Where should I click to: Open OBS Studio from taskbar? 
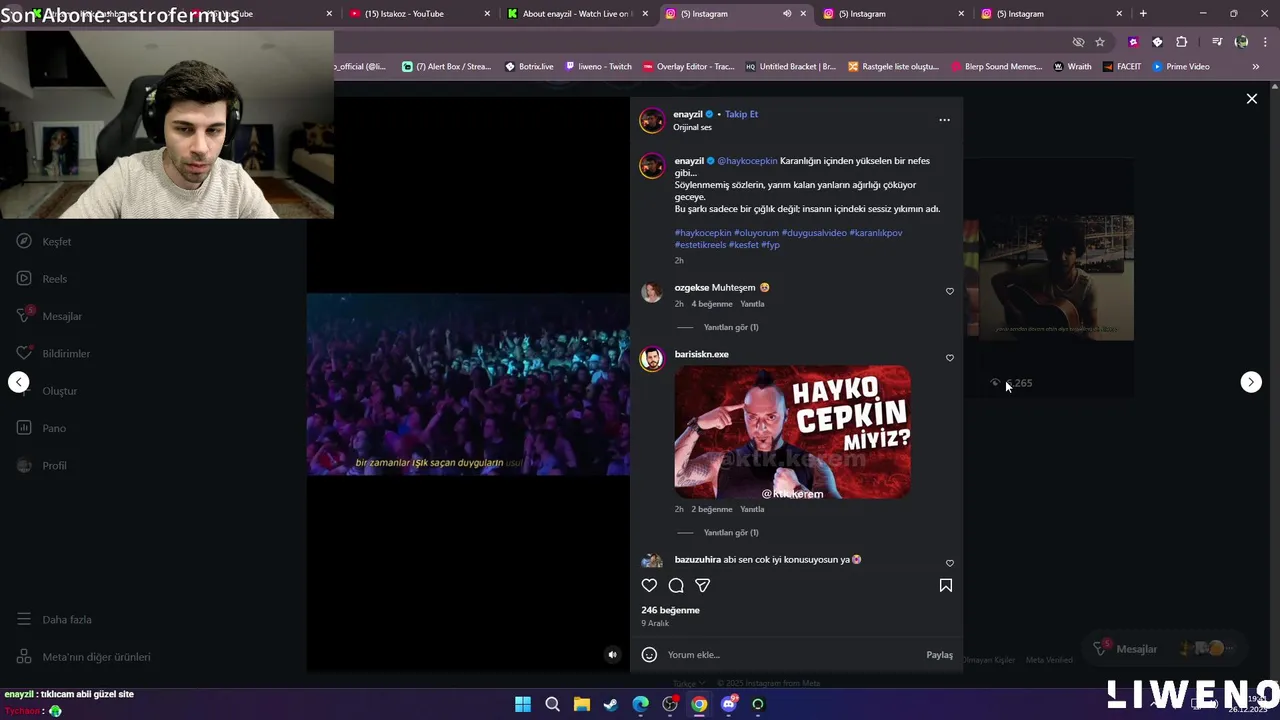point(670,705)
